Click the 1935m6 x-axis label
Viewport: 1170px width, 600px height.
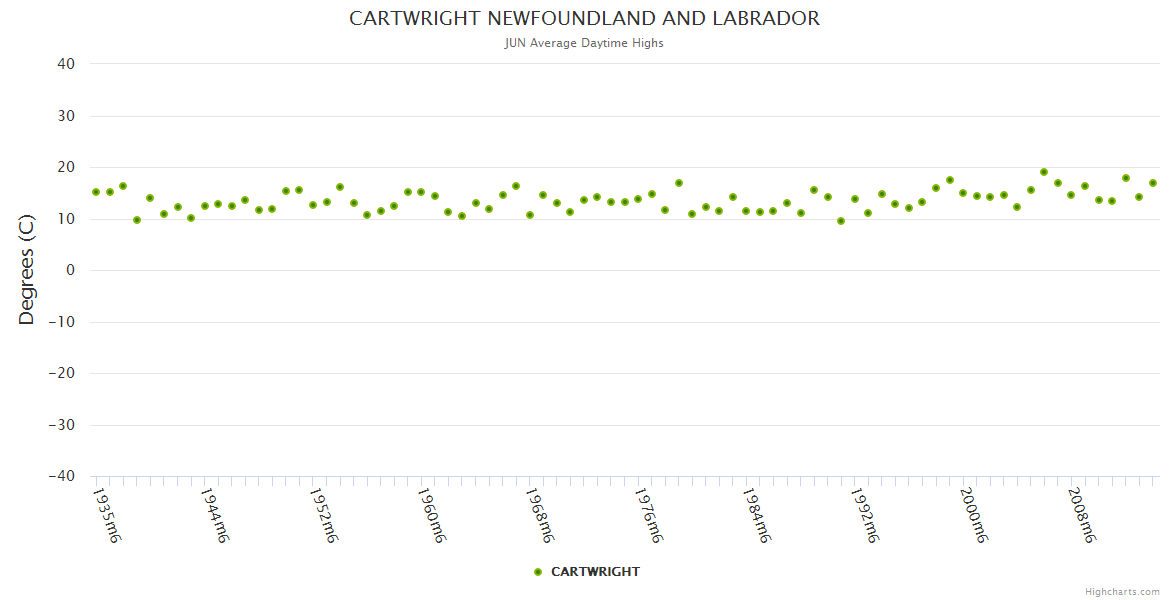point(107,515)
